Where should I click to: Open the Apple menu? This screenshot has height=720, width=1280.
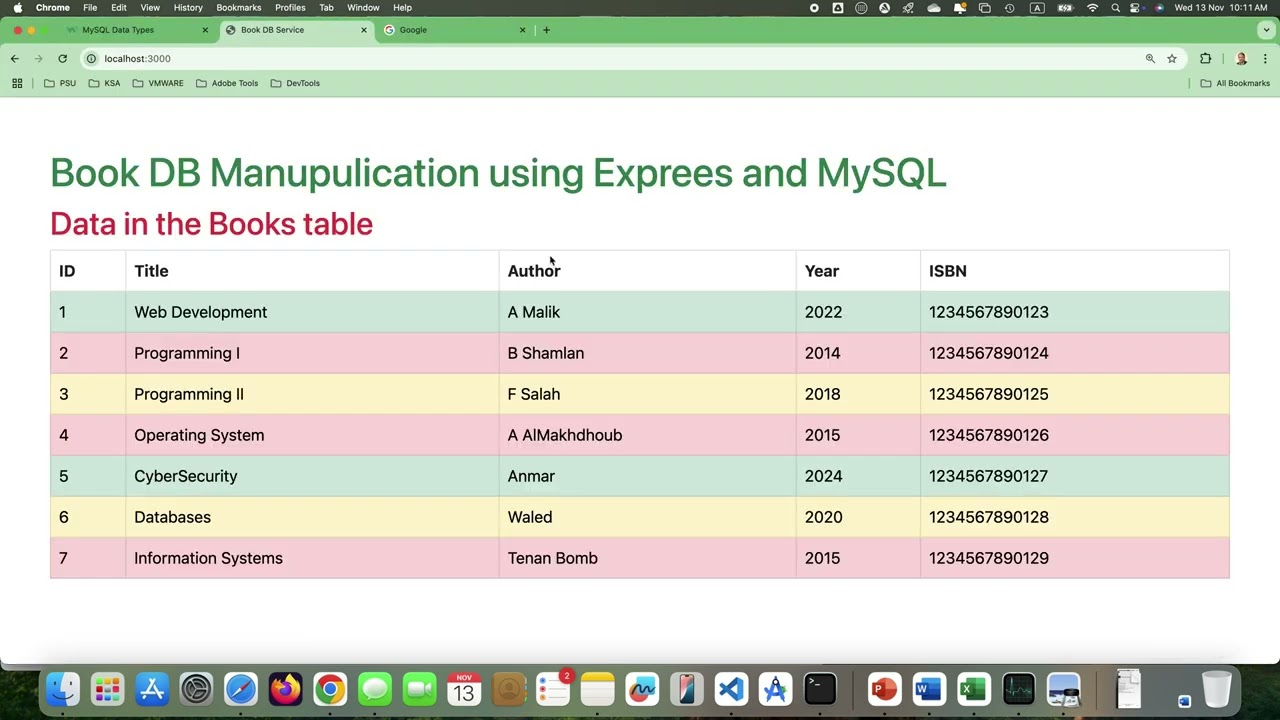pos(17,7)
